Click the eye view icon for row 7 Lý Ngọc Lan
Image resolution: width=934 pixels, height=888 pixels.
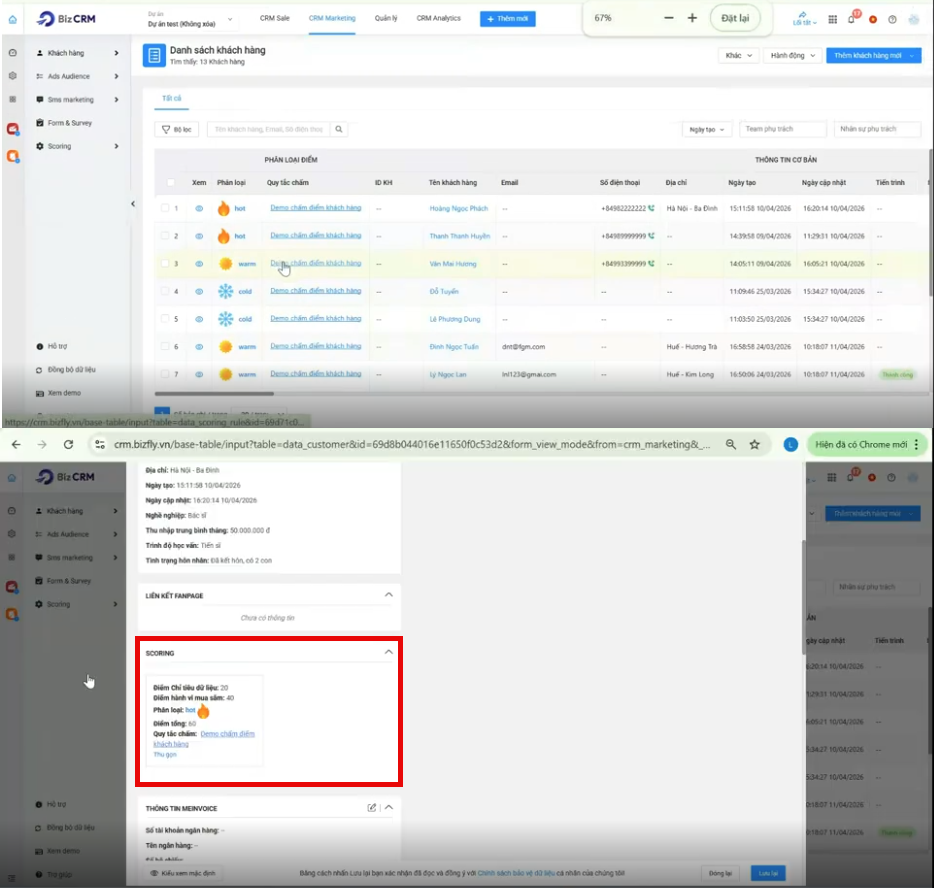pyautogui.click(x=199, y=375)
